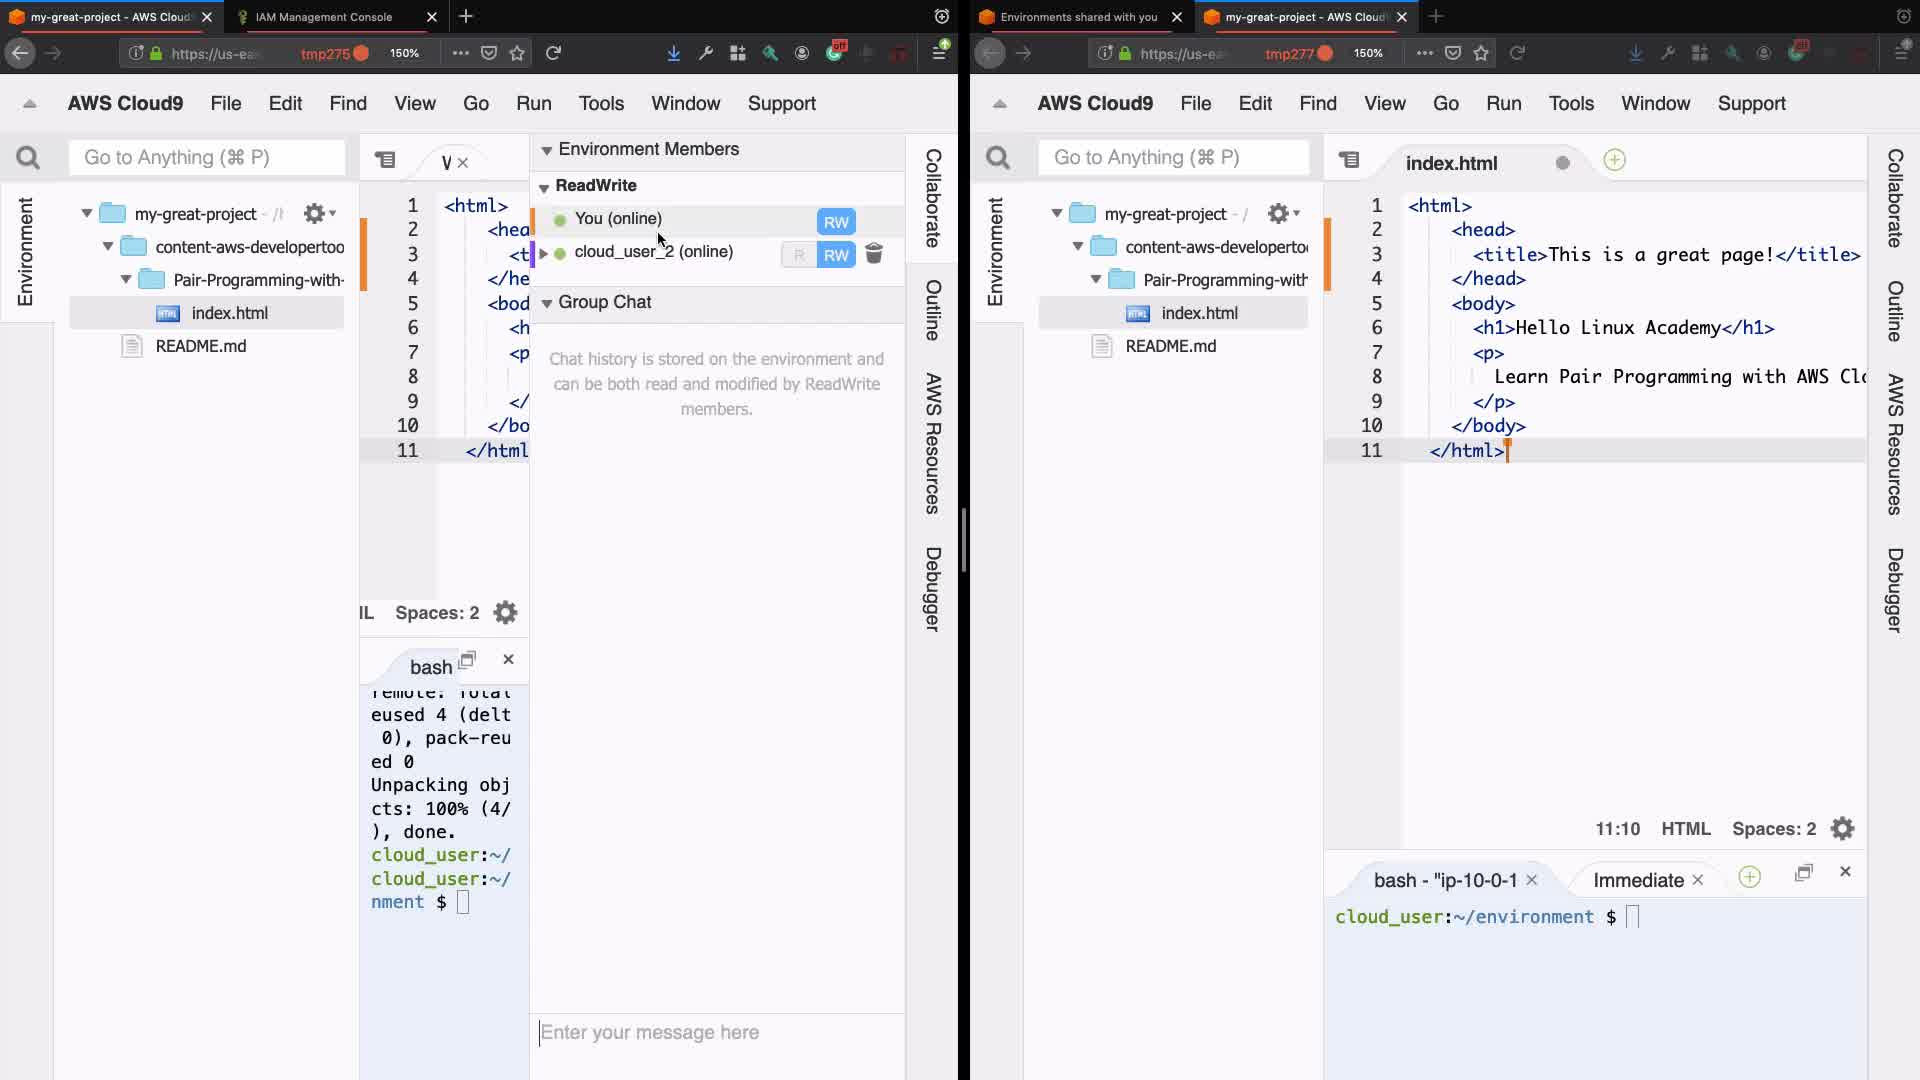Collapse the Environment Members section
The width and height of the screenshot is (1920, 1080).
pyautogui.click(x=547, y=150)
